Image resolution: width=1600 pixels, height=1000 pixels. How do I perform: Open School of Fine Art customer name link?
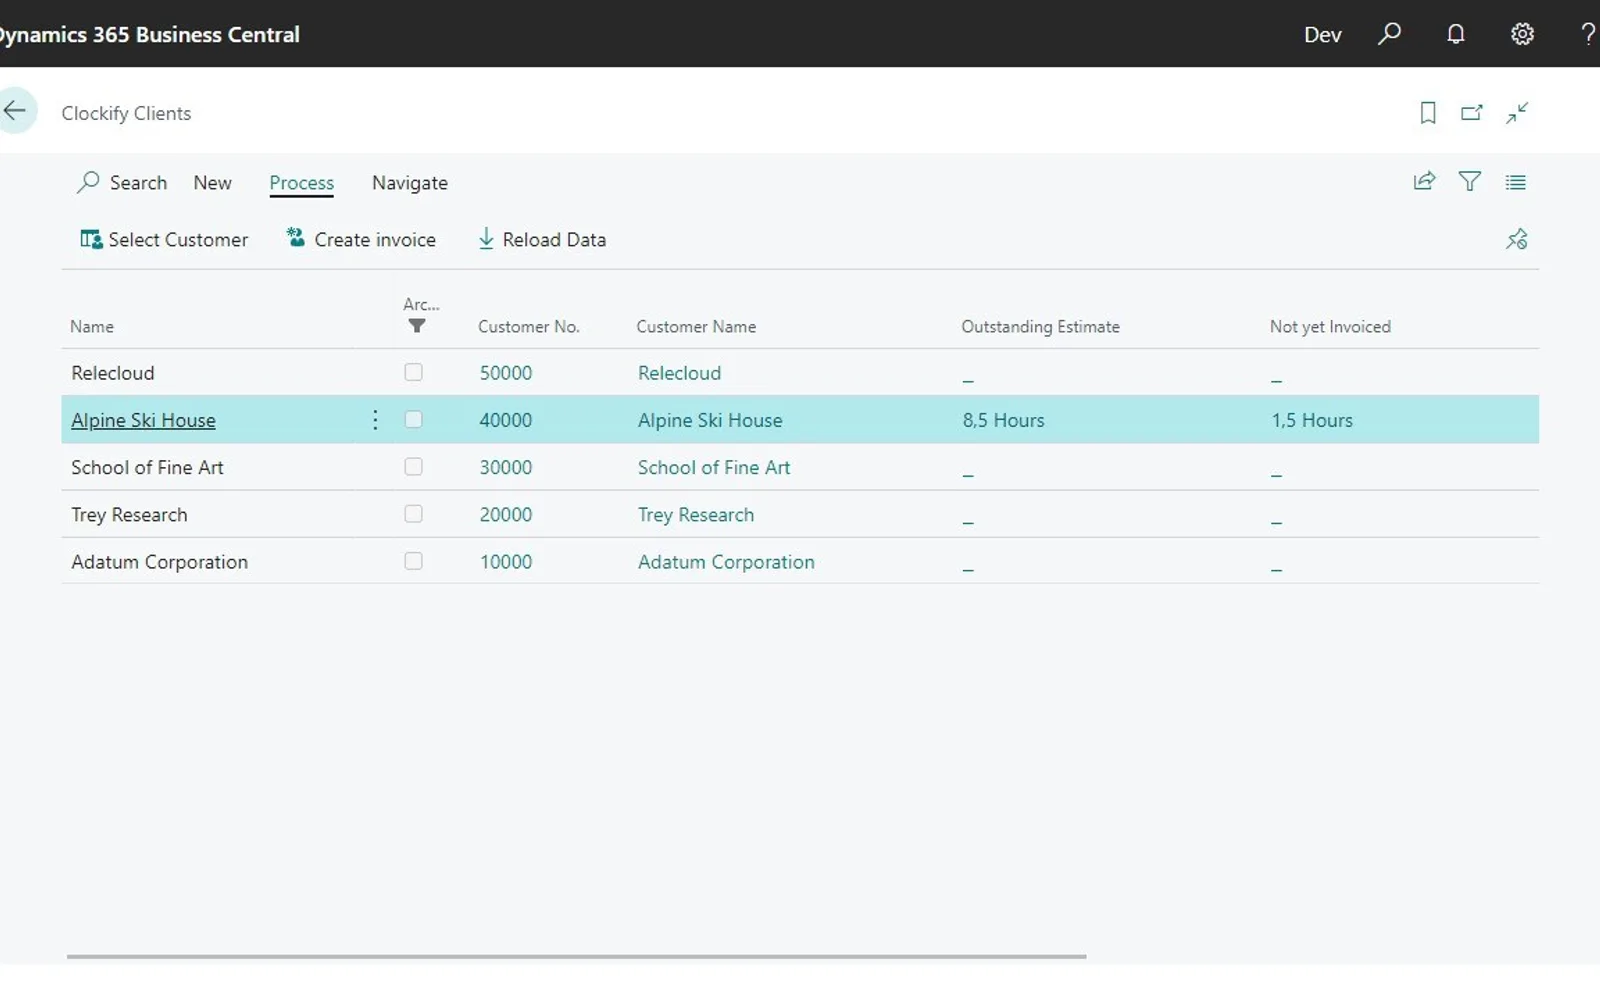714,468
